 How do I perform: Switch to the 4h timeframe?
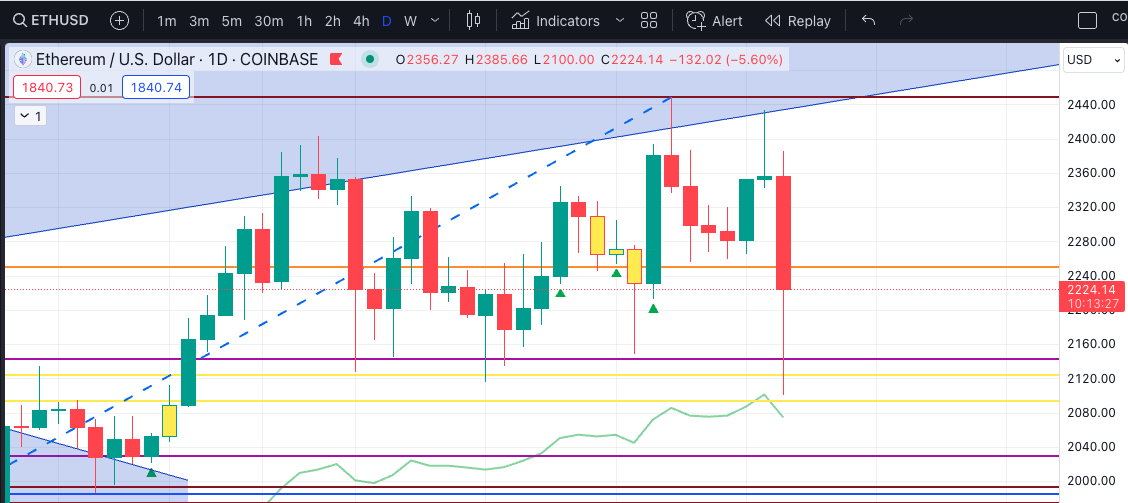coord(361,21)
